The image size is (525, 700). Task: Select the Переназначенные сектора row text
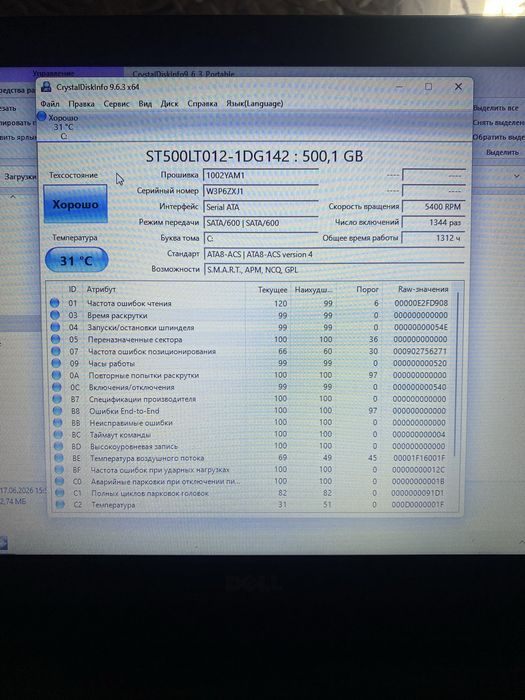coord(135,339)
